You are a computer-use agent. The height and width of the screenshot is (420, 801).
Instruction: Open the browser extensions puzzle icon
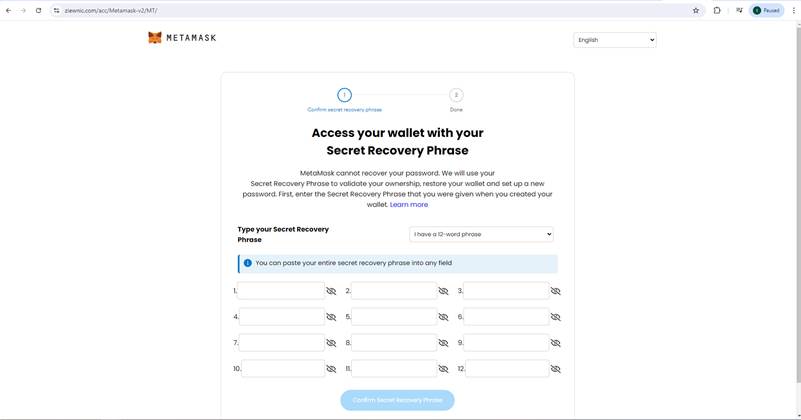717,10
